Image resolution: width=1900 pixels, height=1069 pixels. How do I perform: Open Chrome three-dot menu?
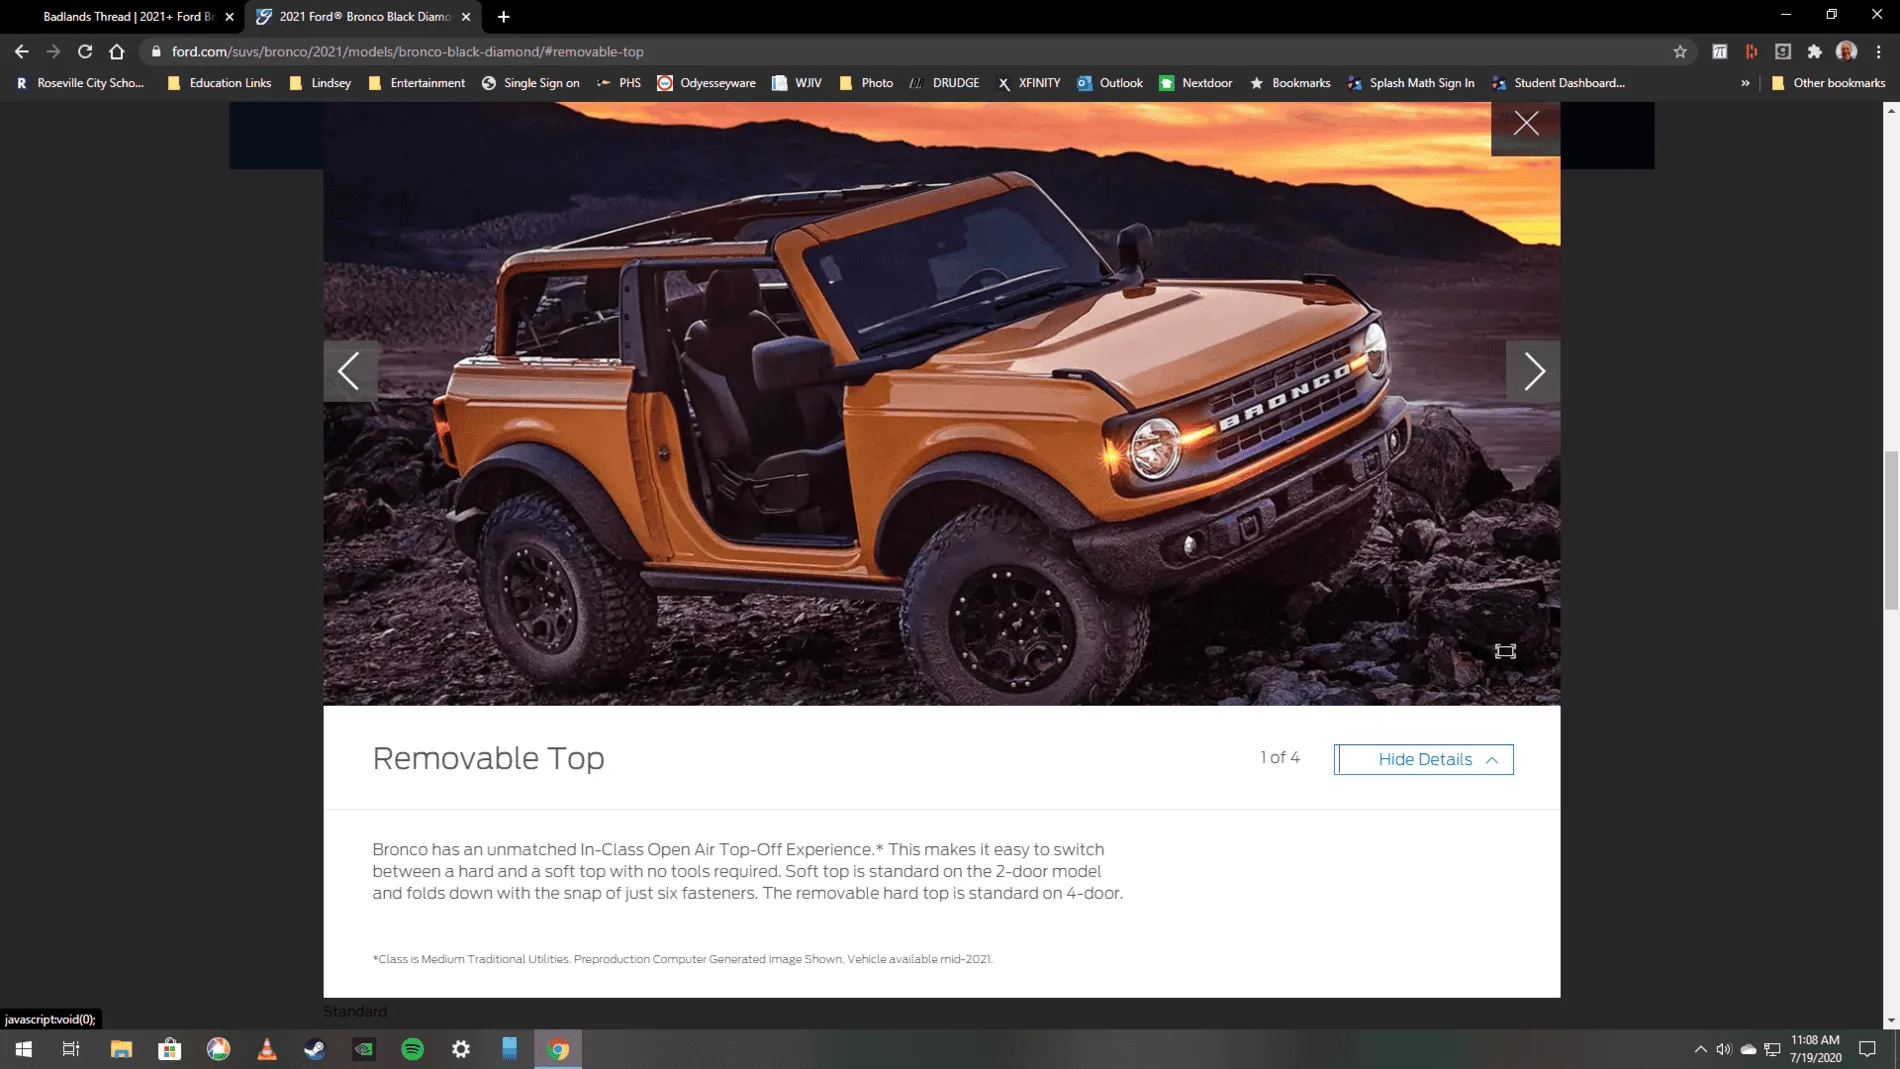point(1879,51)
